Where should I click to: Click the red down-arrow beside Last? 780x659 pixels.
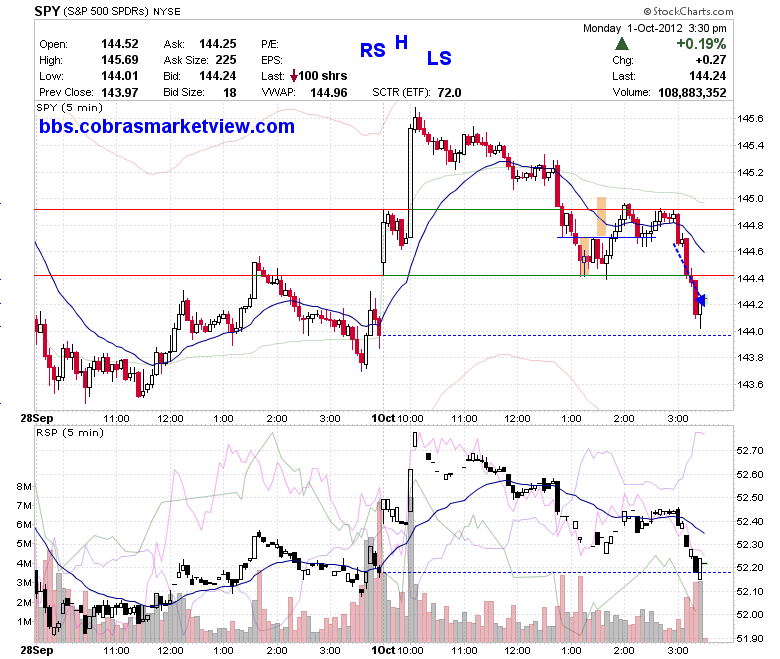coord(293,76)
